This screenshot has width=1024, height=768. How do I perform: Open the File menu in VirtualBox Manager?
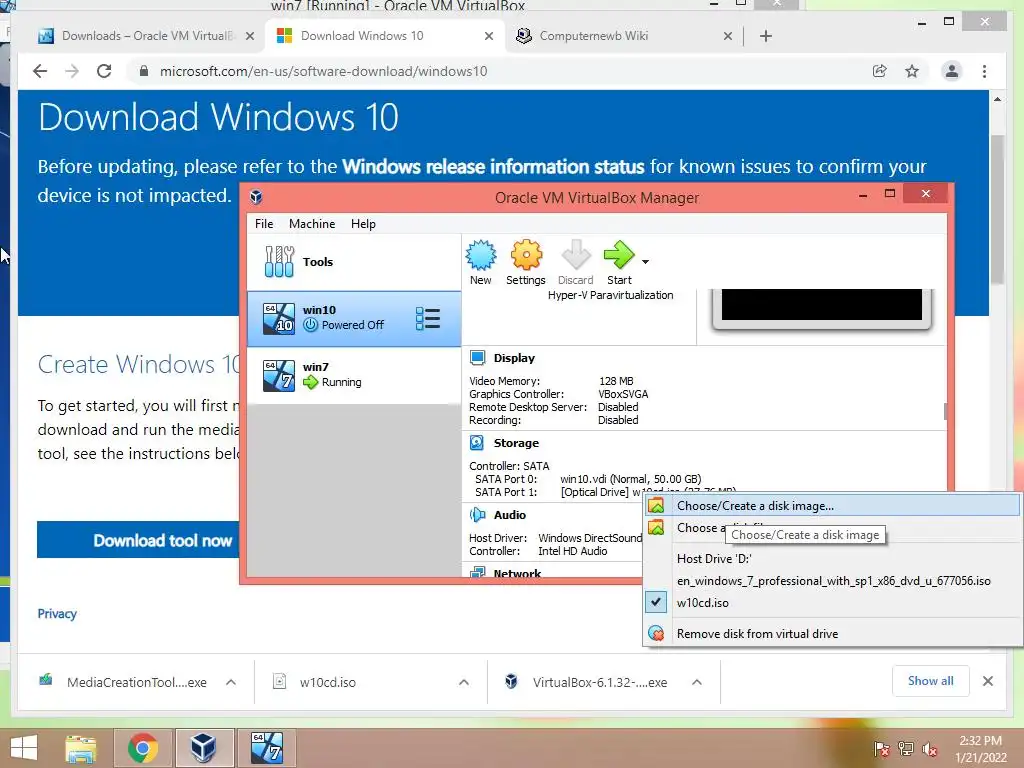coord(264,224)
